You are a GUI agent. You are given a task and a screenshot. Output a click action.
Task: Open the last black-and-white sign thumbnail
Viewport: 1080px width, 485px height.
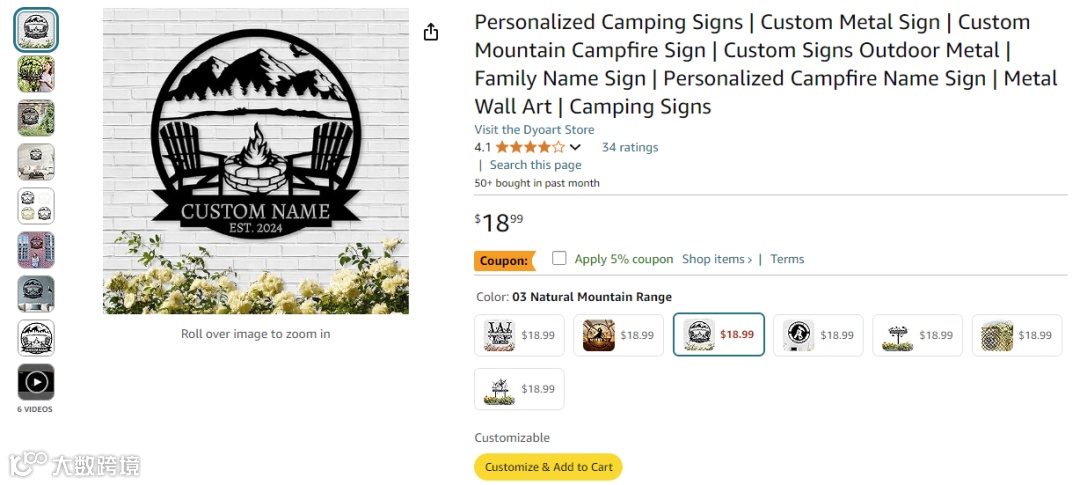36,338
